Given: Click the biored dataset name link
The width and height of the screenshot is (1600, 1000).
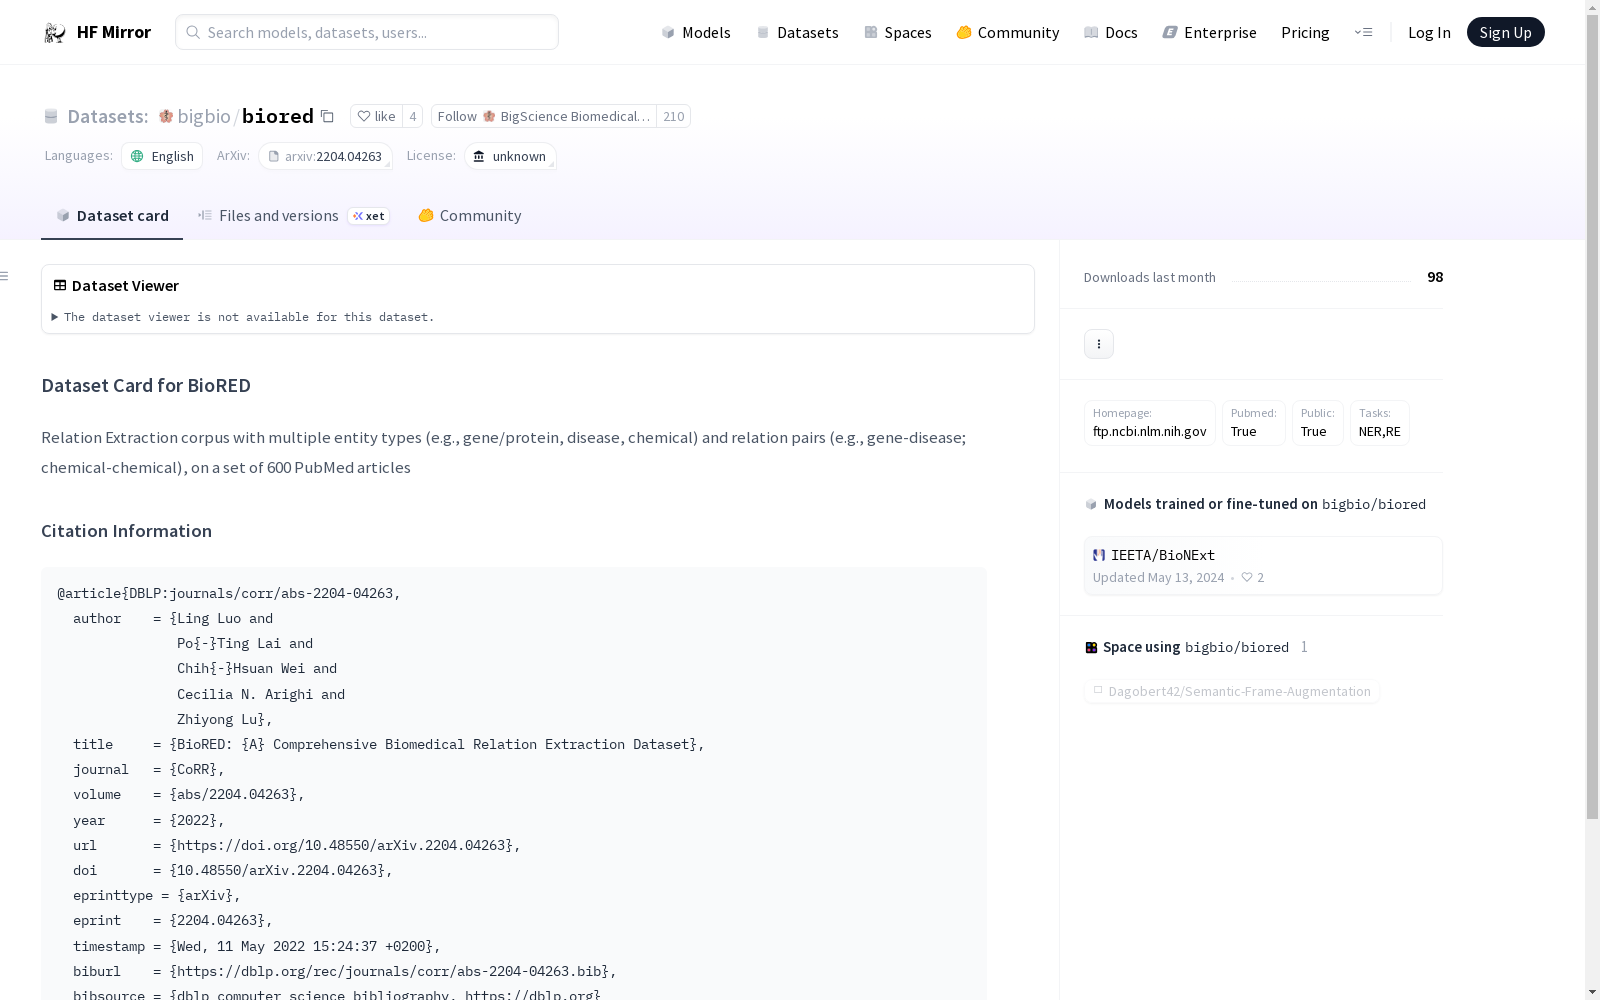Looking at the screenshot, I should [278, 116].
